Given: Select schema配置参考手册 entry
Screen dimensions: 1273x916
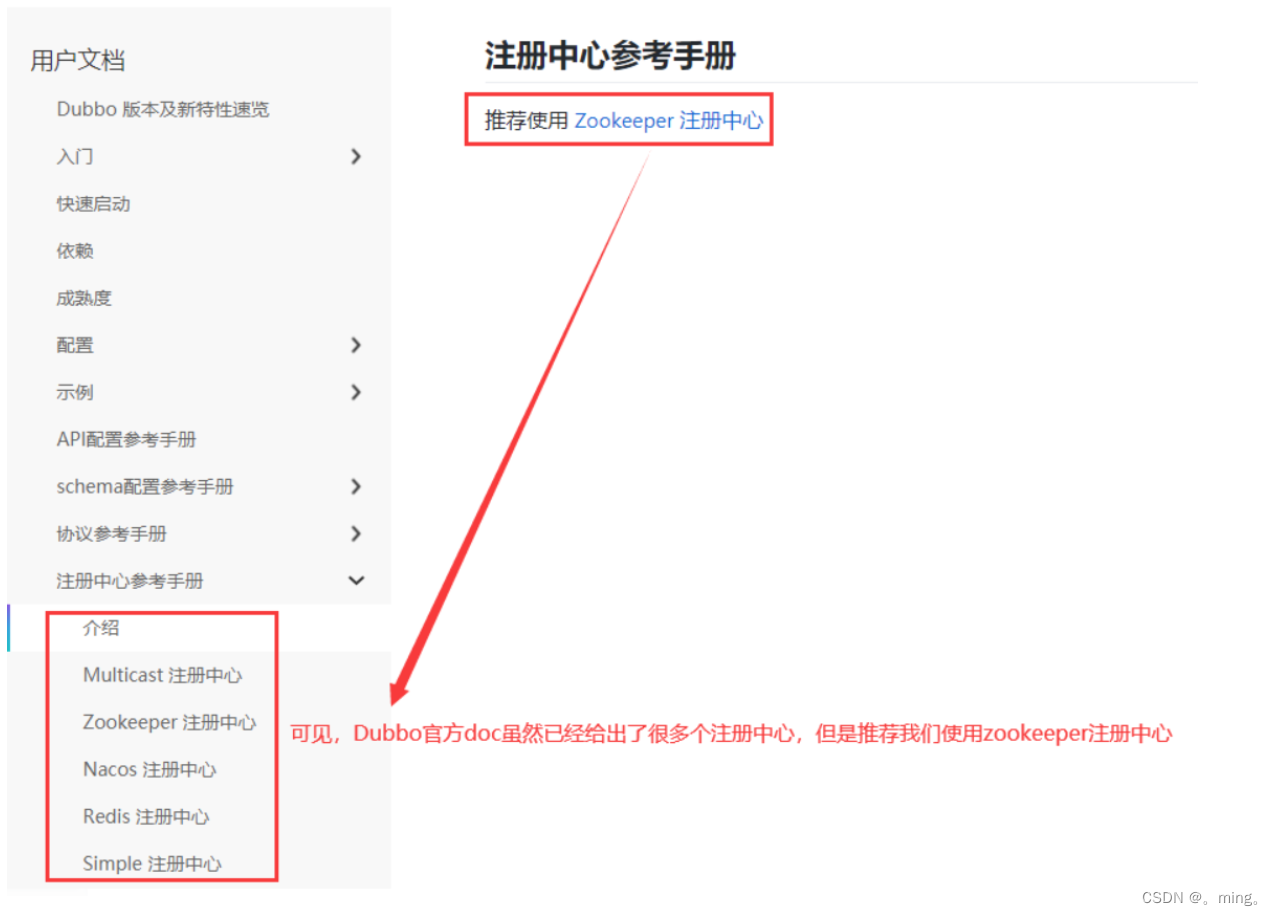Looking at the screenshot, I should tap(145, 487).
